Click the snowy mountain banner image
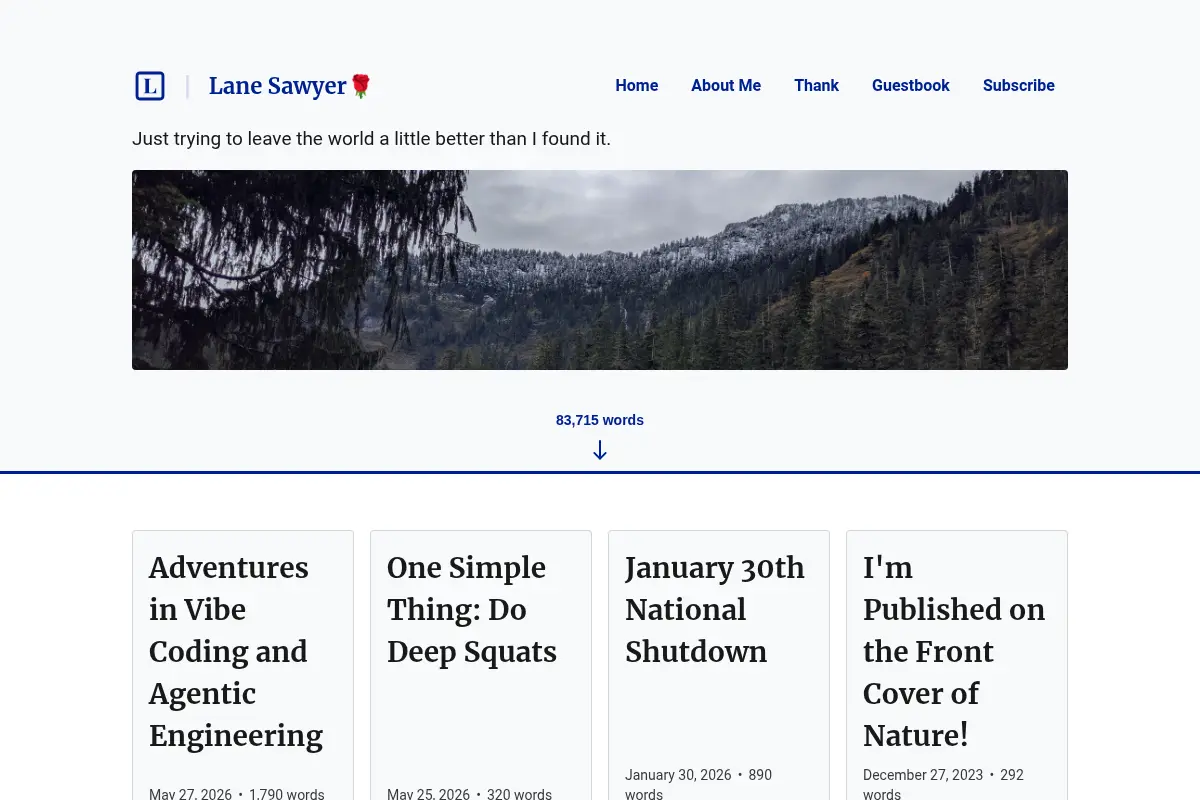The height and width of the screenshot is (800, 1200). tap(600, 270)
